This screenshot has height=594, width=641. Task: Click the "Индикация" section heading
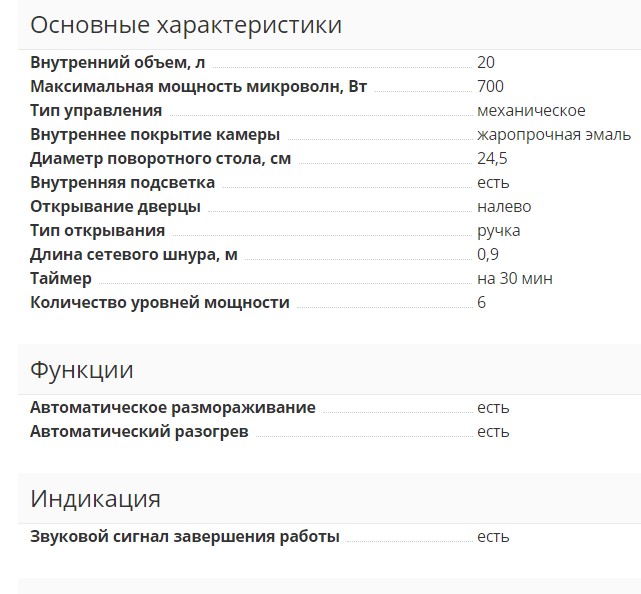point(95,499)
